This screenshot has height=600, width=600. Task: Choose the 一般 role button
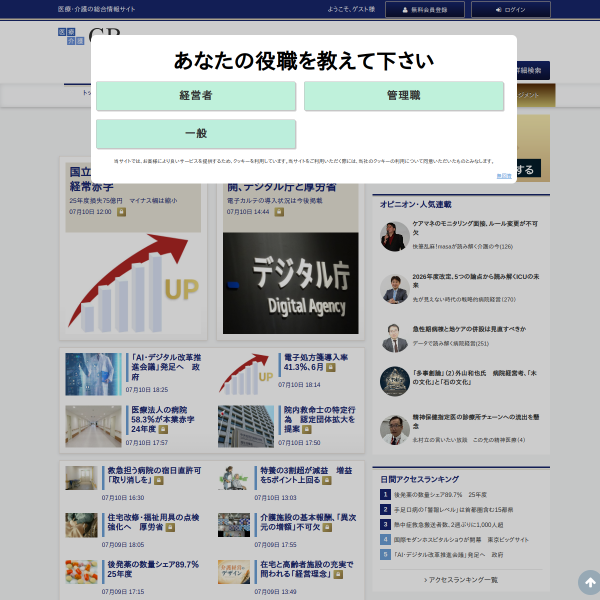coord(196,134)
